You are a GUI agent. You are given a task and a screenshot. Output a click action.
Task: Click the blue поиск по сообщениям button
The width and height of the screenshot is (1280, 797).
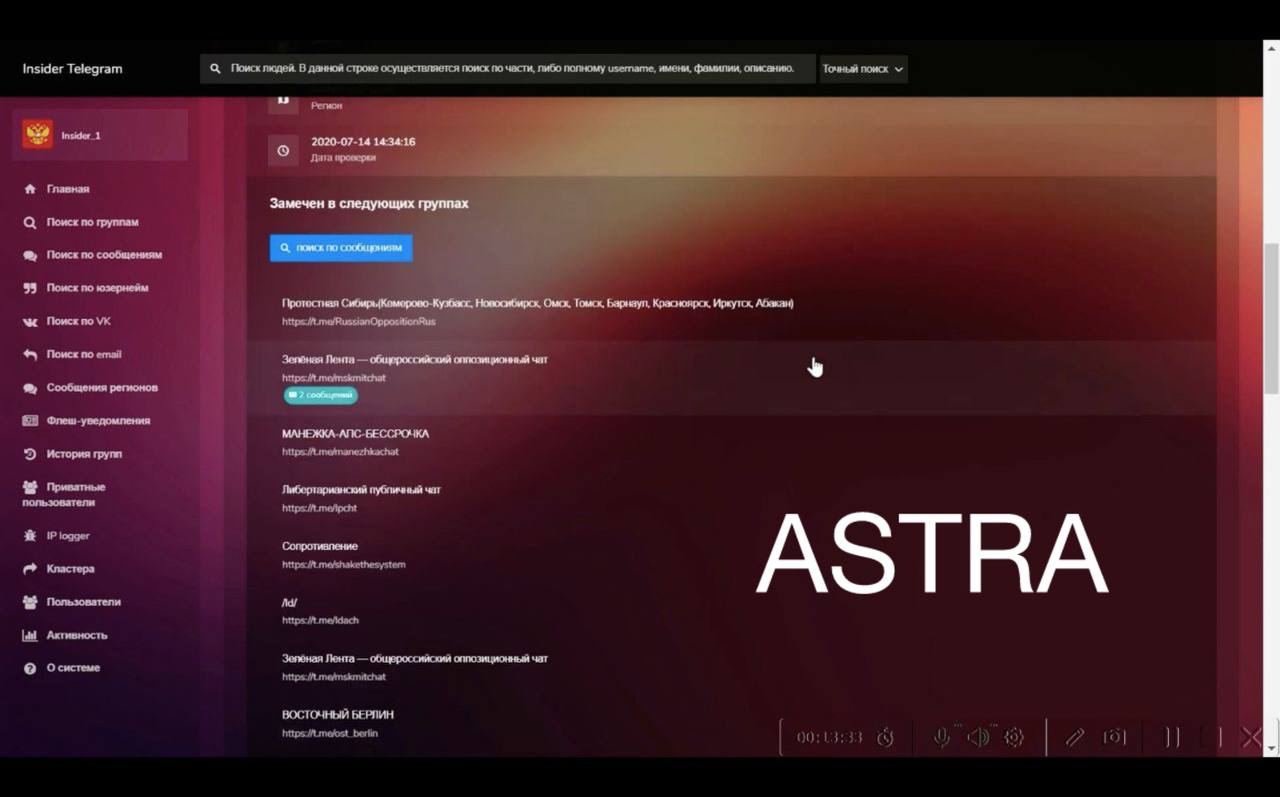341,248
